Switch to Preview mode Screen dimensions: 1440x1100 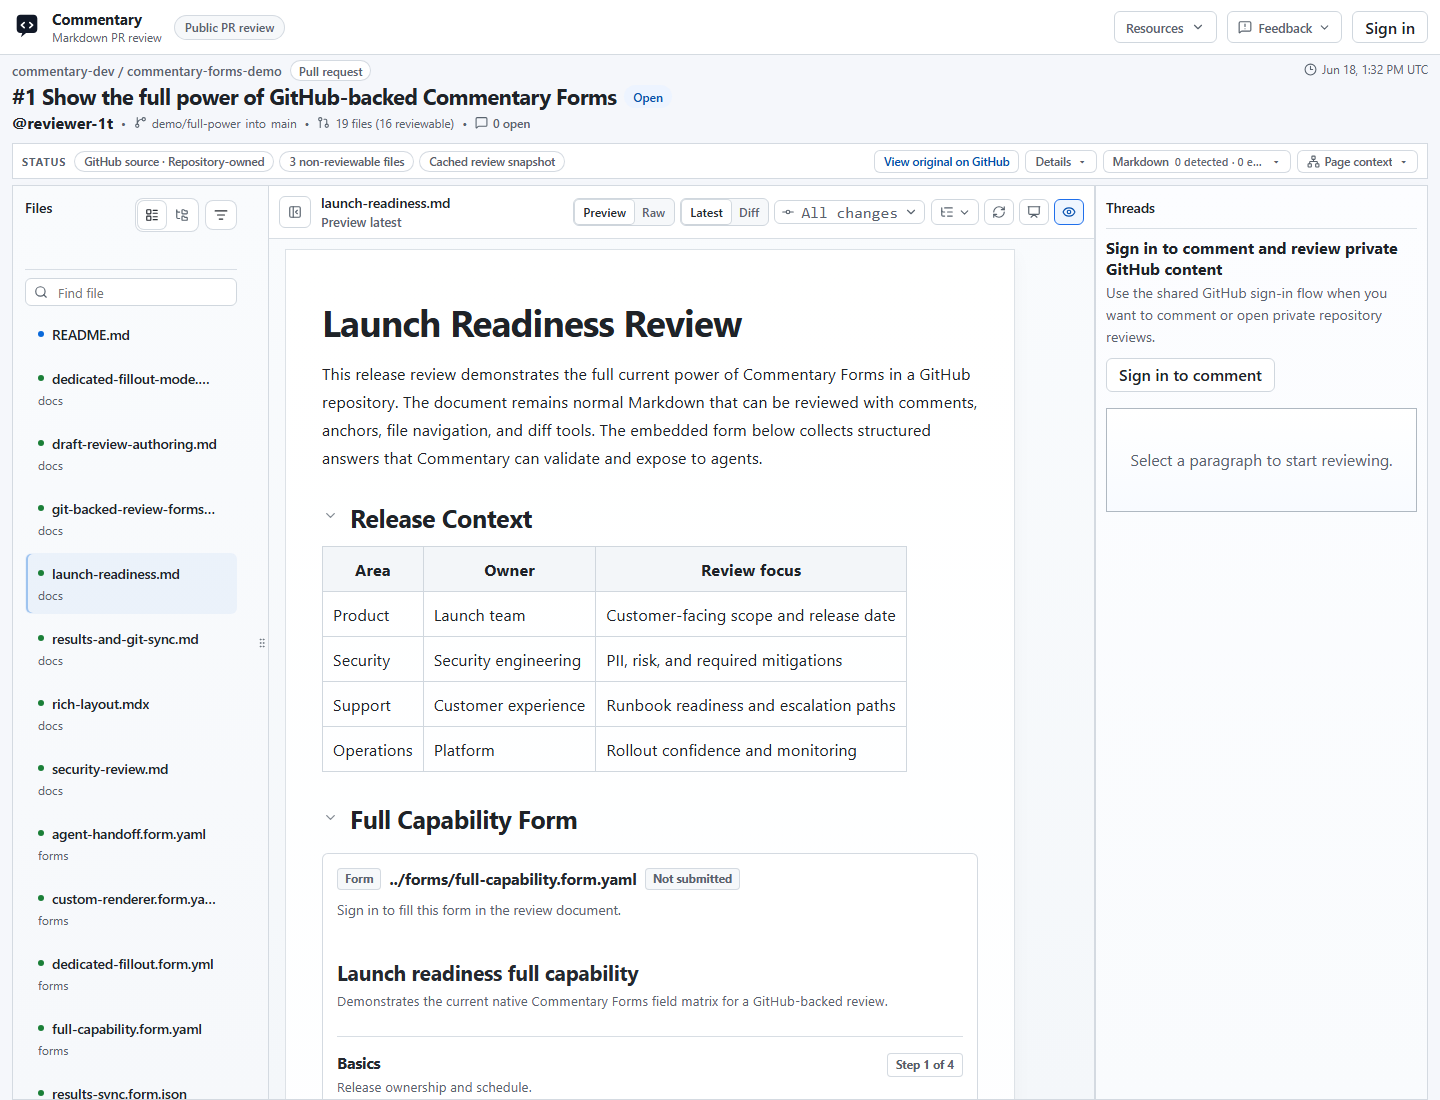(604, 213)
